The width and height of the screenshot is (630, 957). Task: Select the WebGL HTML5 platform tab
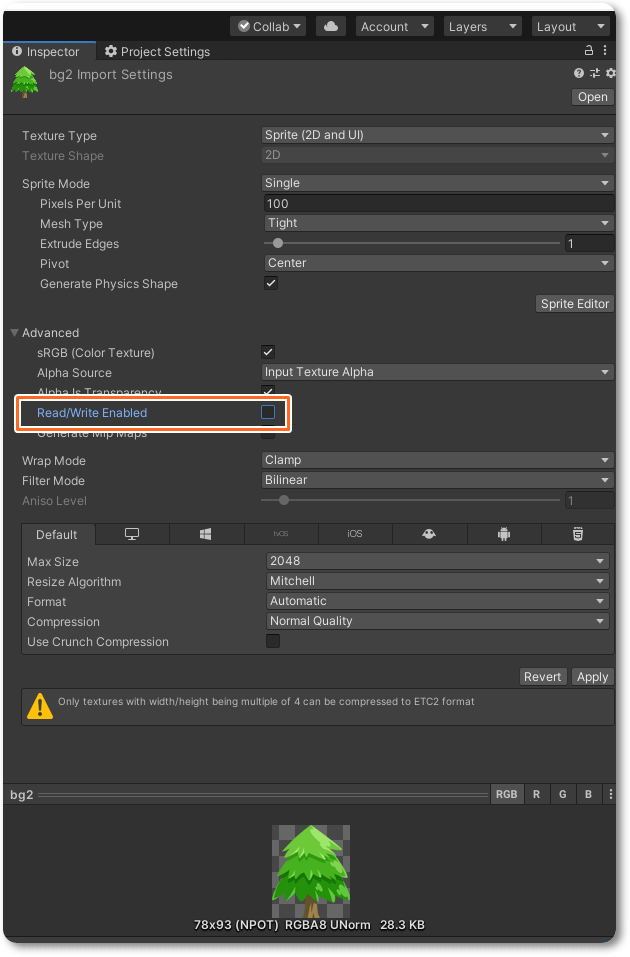pos(578,534)
